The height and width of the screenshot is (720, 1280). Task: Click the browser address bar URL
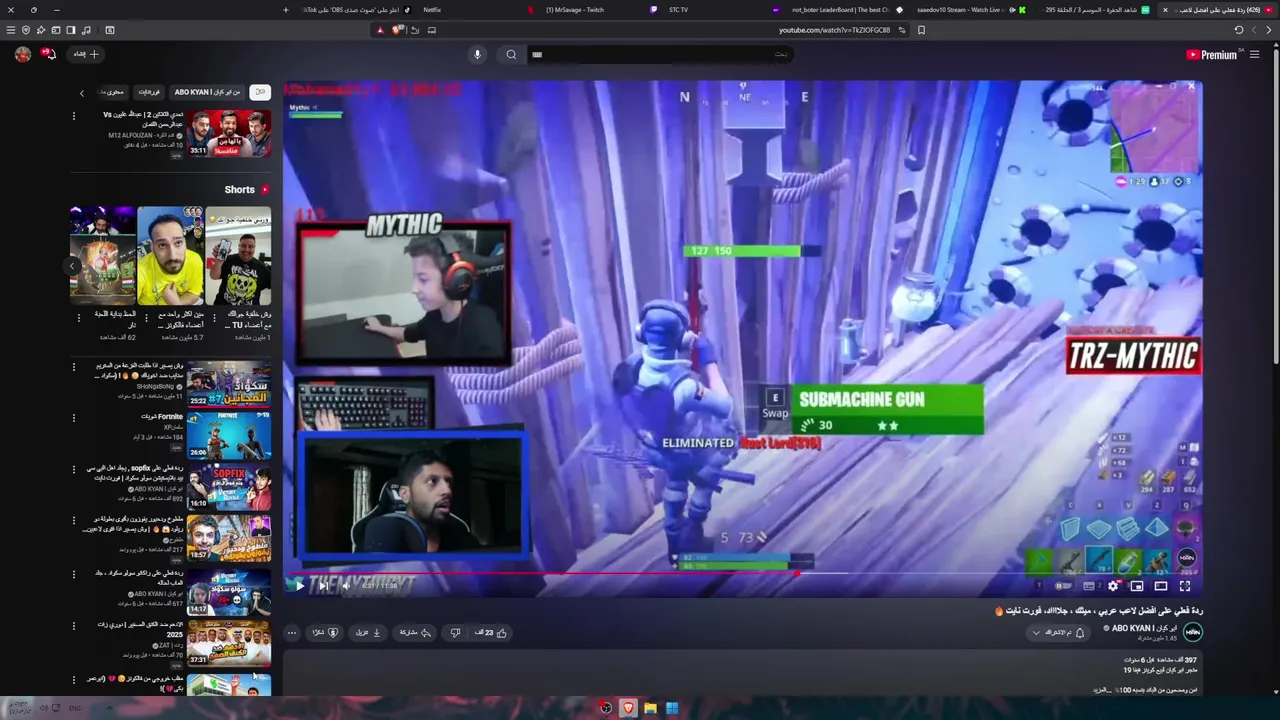pyautogui.click(x=835, y=30)
